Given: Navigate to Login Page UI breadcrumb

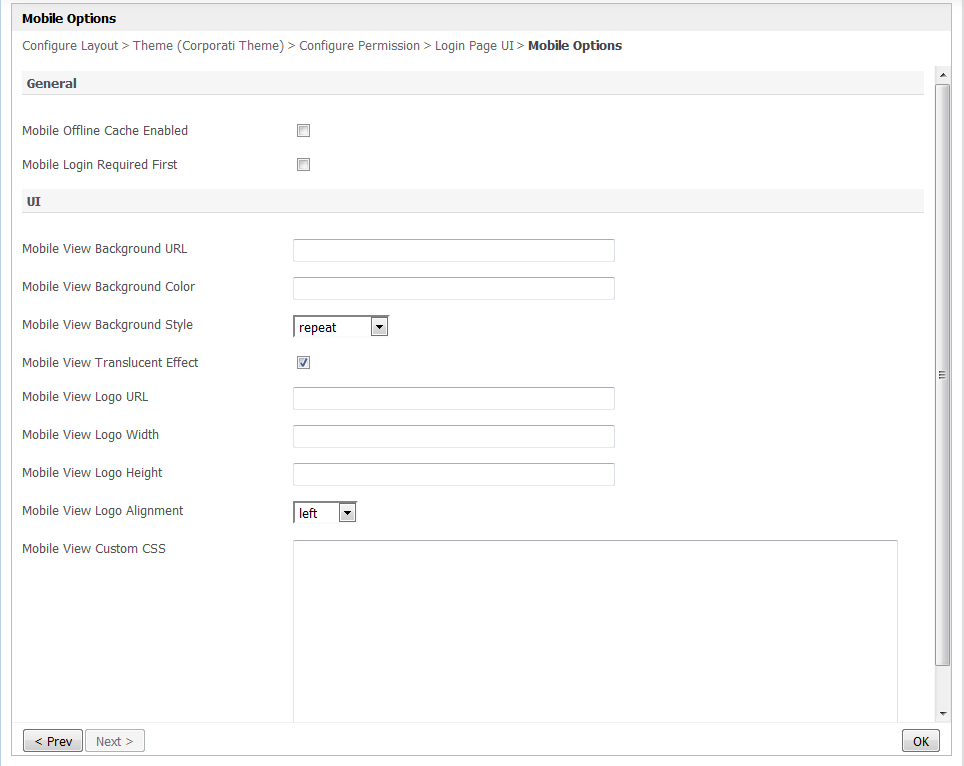Looking at the screenshot, I should click(x=473, y=46).
